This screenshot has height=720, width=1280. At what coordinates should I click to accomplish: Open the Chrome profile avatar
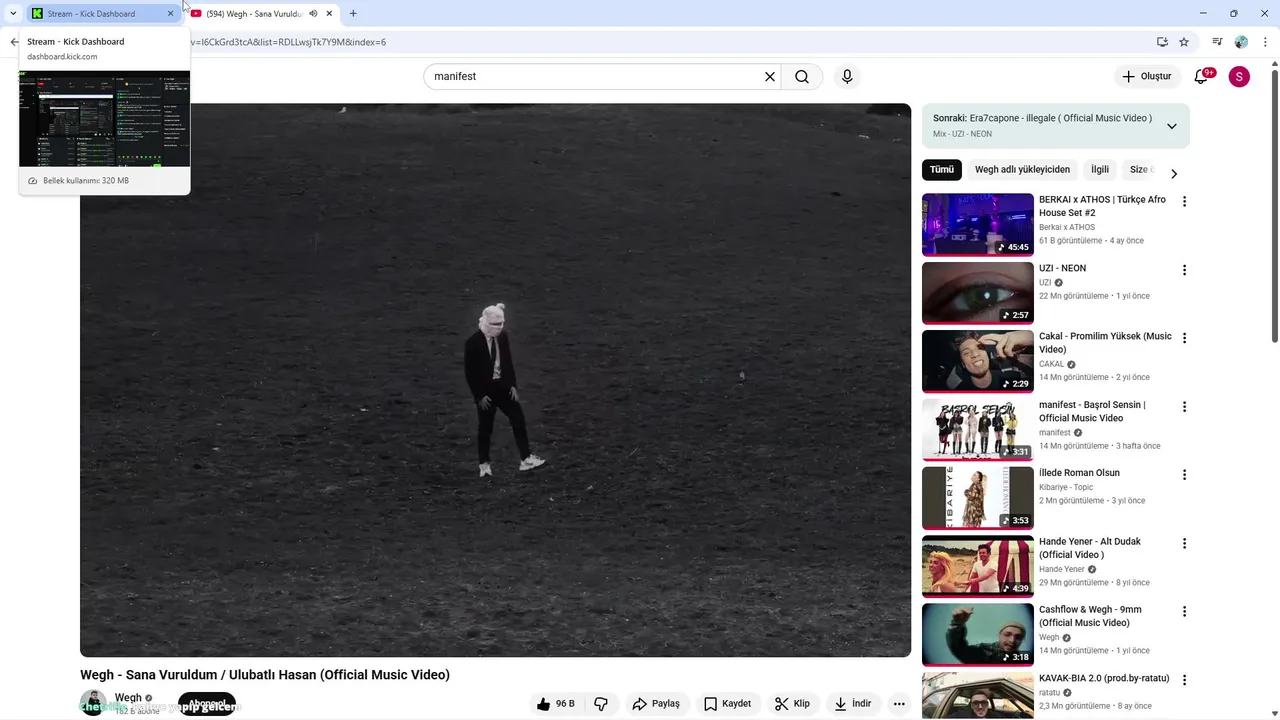[1241, 42]
